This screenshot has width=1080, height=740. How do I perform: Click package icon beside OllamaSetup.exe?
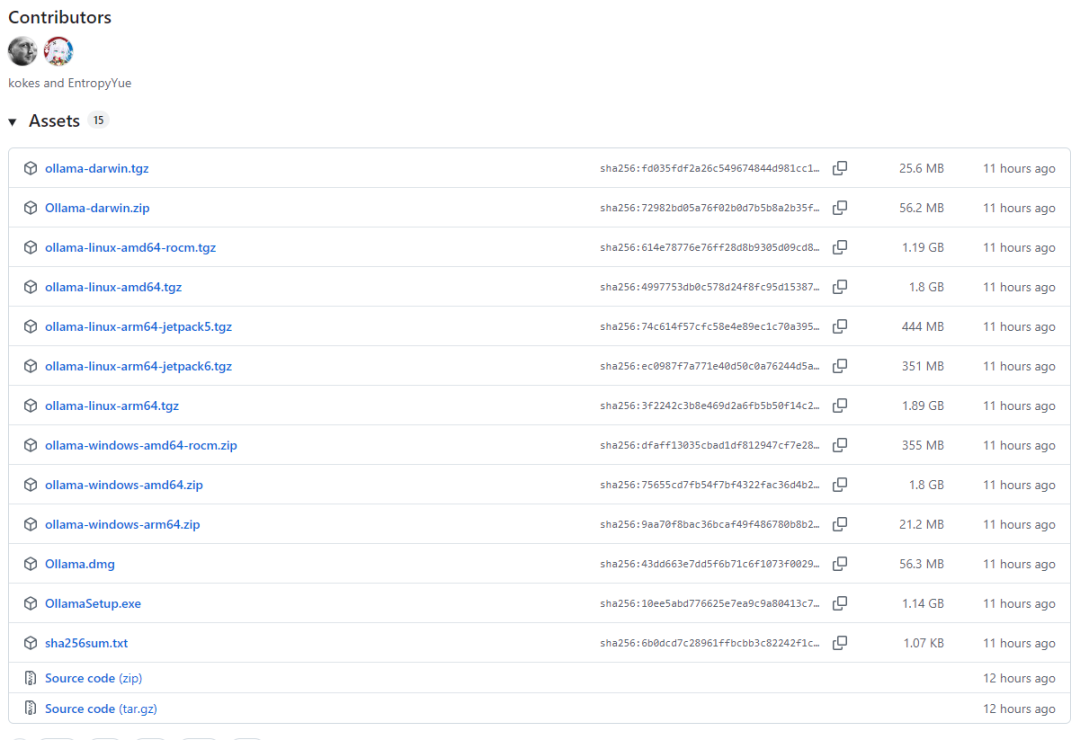point(30,604)
